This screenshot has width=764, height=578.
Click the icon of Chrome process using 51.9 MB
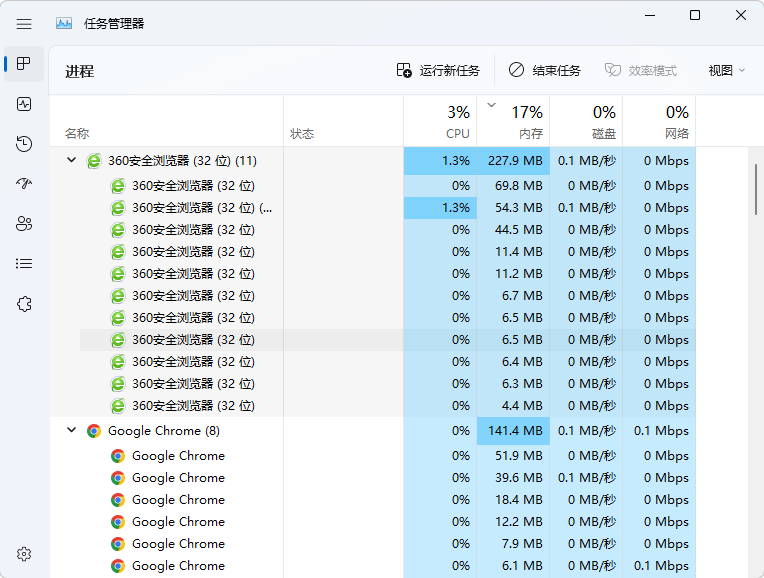(x=117, y=456)
